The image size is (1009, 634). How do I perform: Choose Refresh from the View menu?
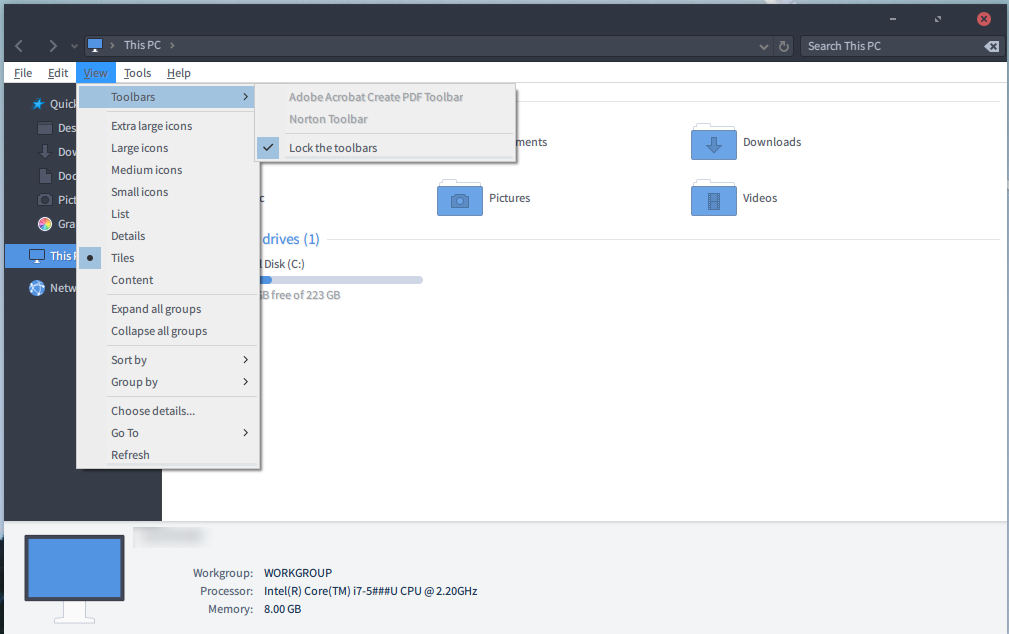point(130,455)
